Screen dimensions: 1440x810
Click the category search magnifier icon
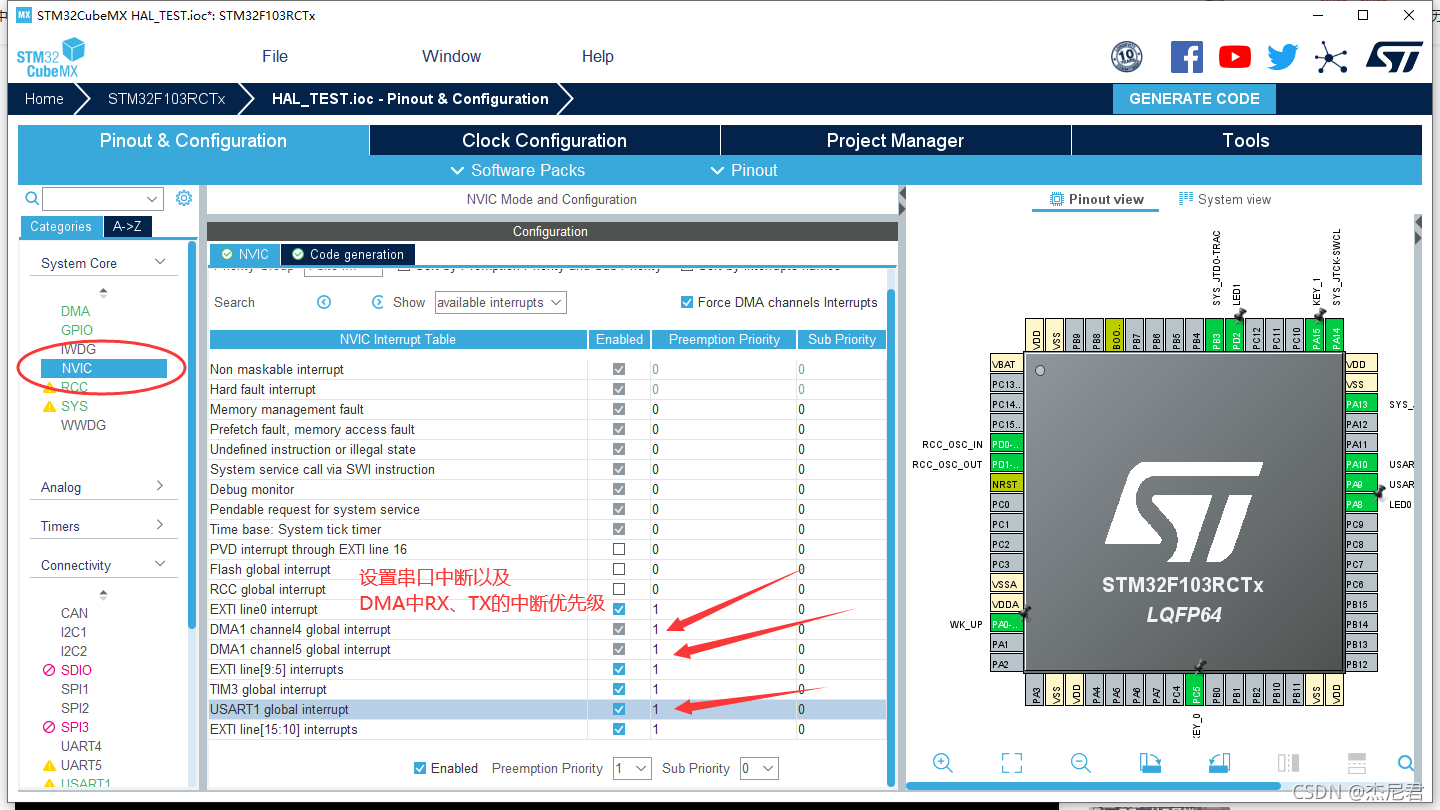coord(32,199)
